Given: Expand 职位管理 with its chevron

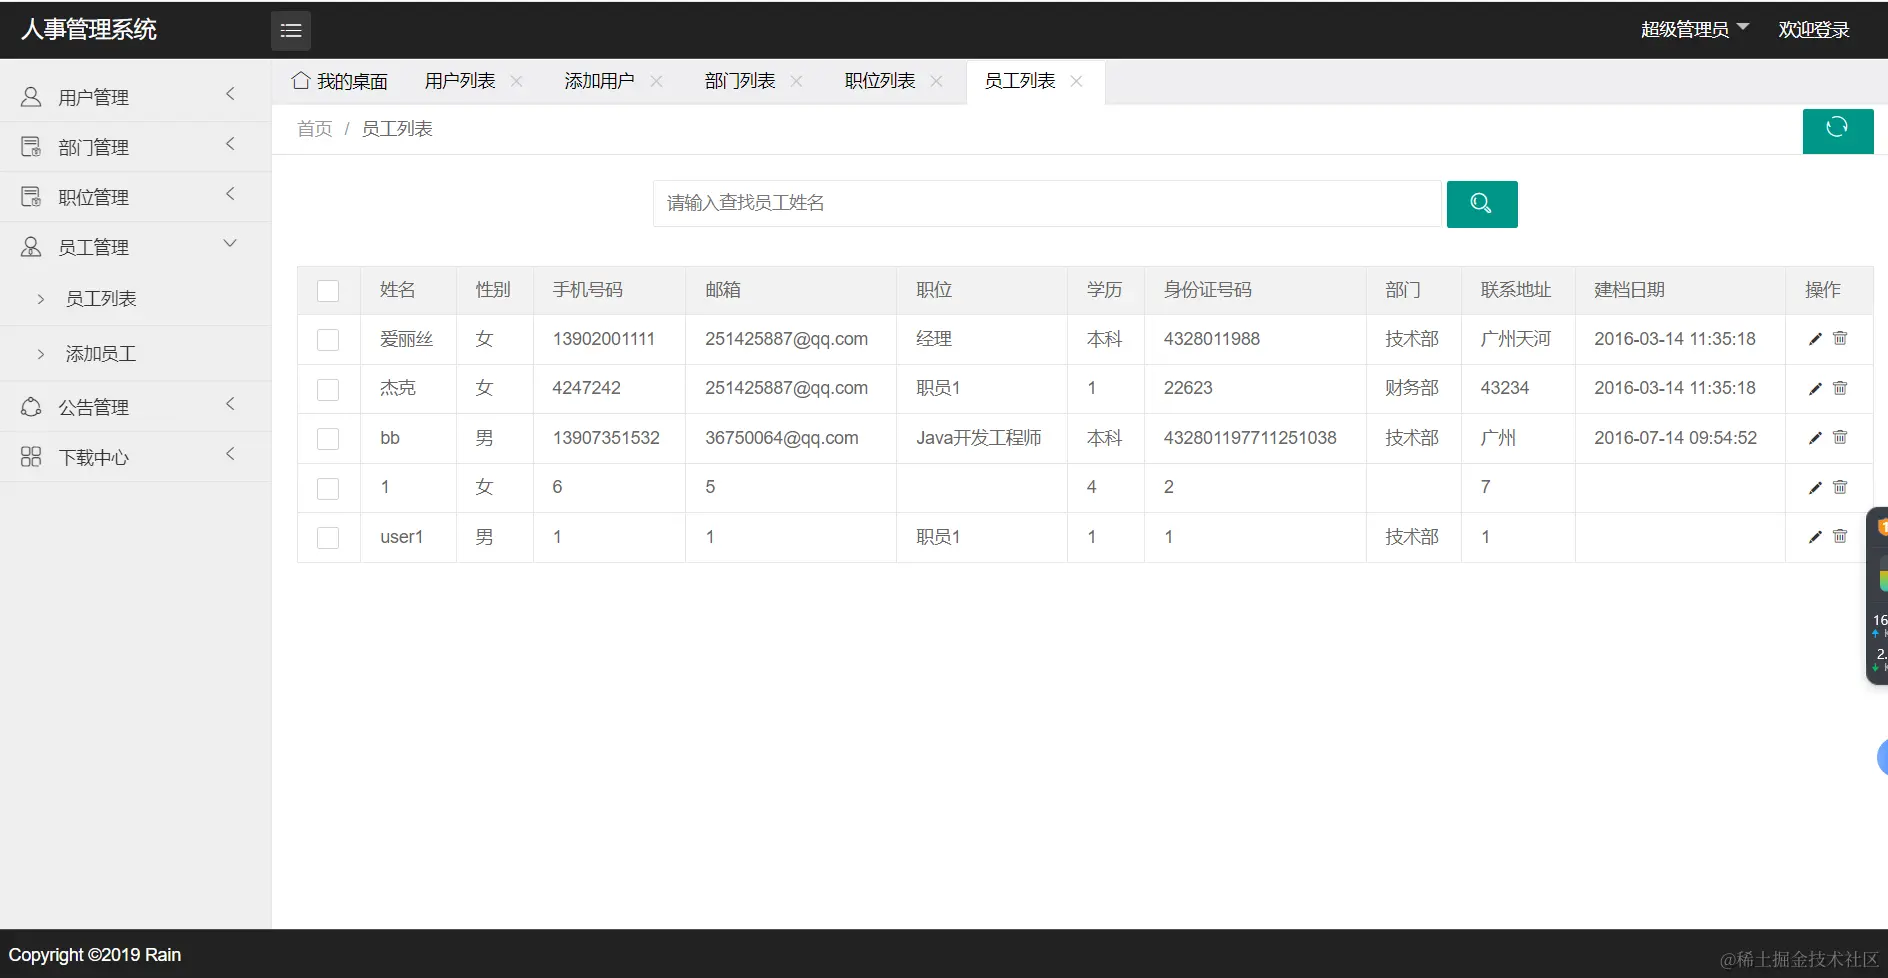Looking at the screenshot, I should 230,194.
